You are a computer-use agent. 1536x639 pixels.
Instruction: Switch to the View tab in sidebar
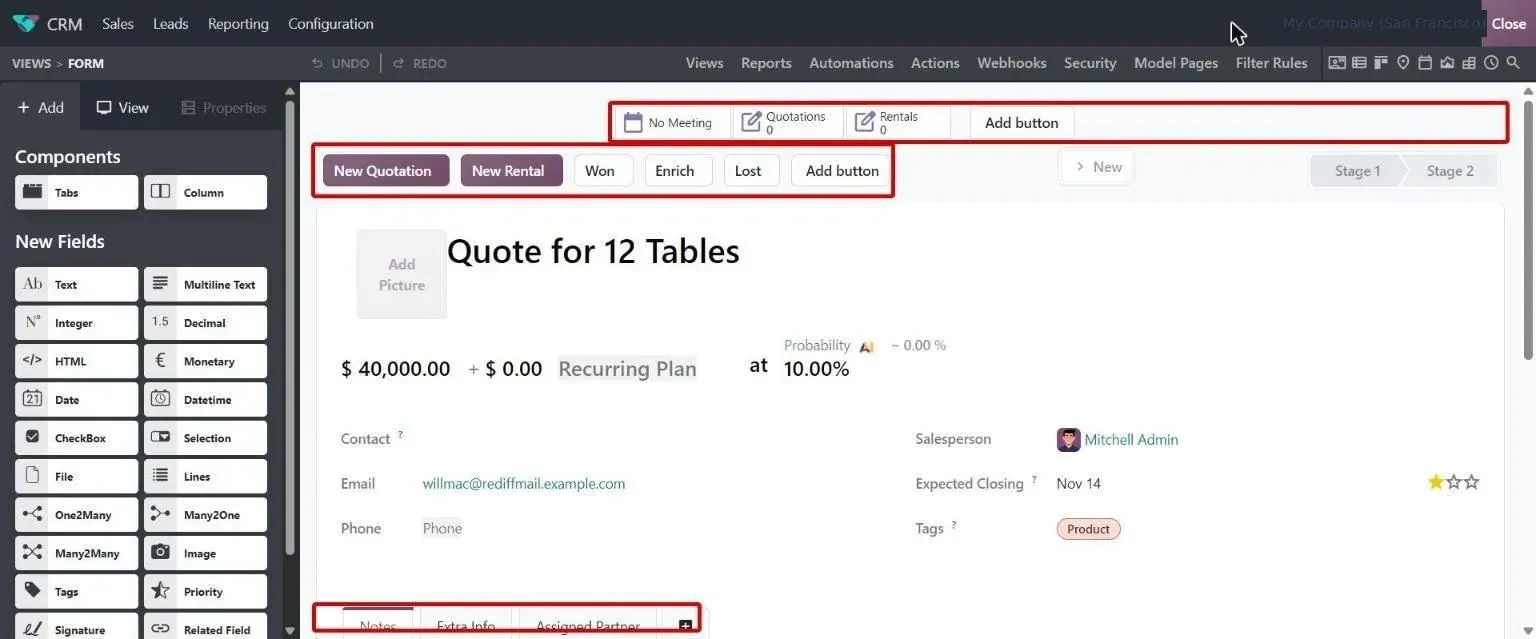click(123, 108)
